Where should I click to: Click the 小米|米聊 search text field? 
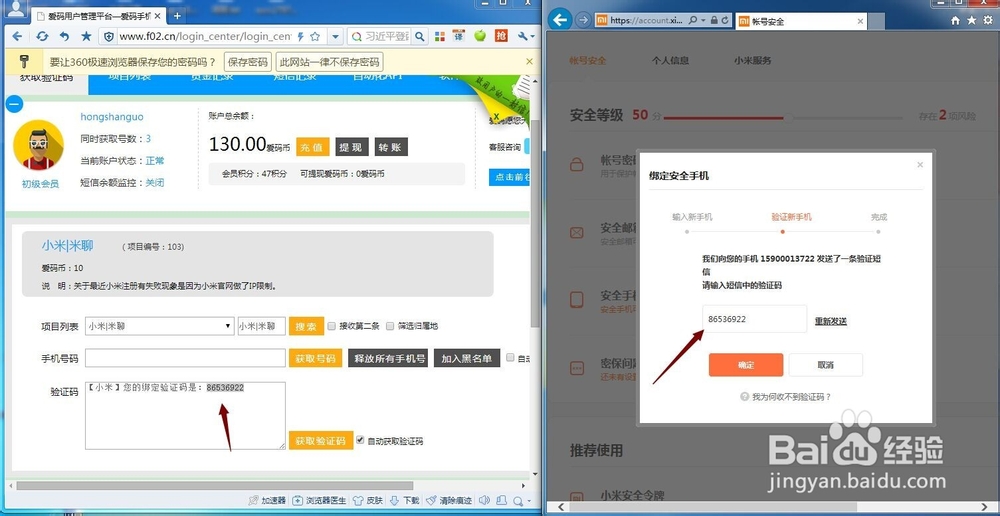tap(261, 326)
